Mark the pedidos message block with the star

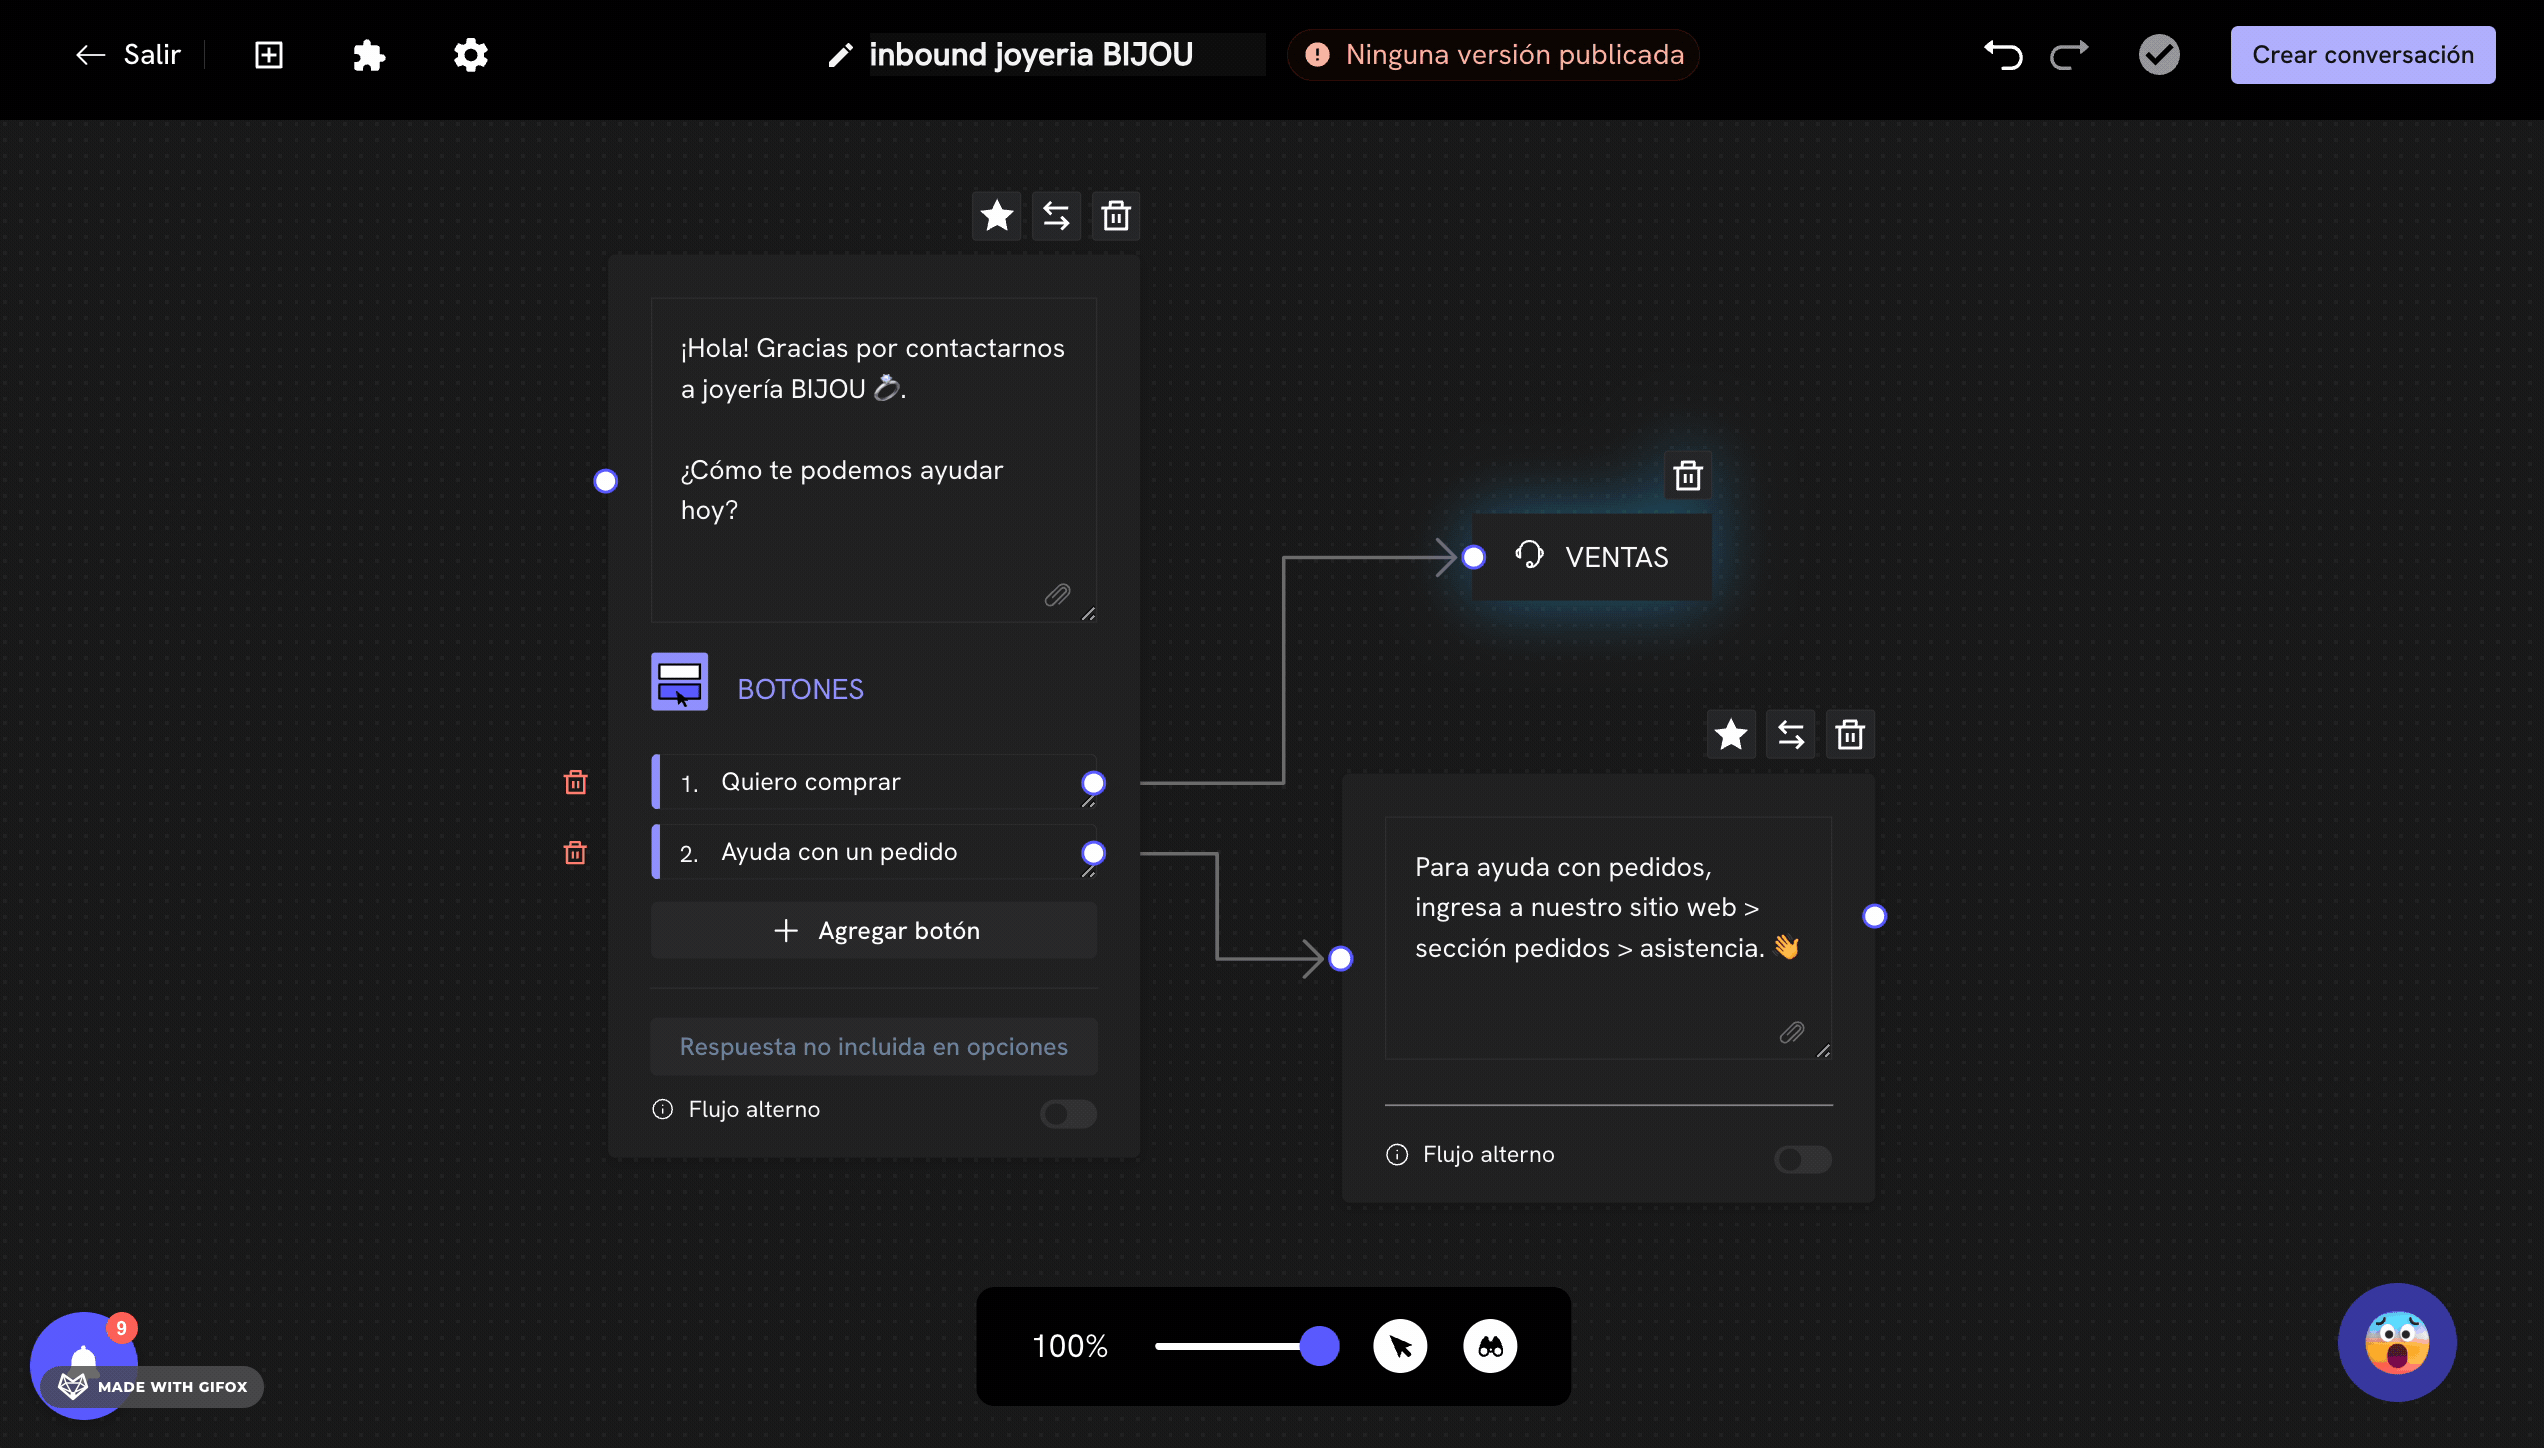tap(1730, 735)
